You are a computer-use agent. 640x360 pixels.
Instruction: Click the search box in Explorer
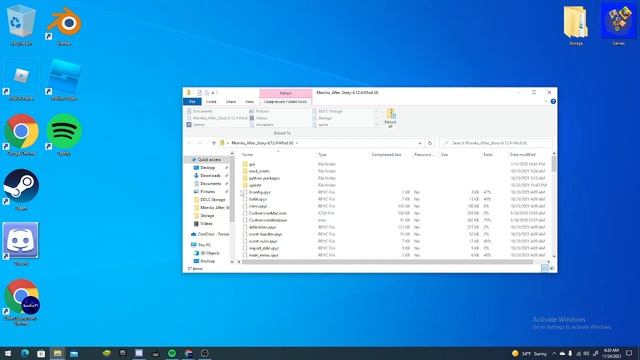(496, 143)
